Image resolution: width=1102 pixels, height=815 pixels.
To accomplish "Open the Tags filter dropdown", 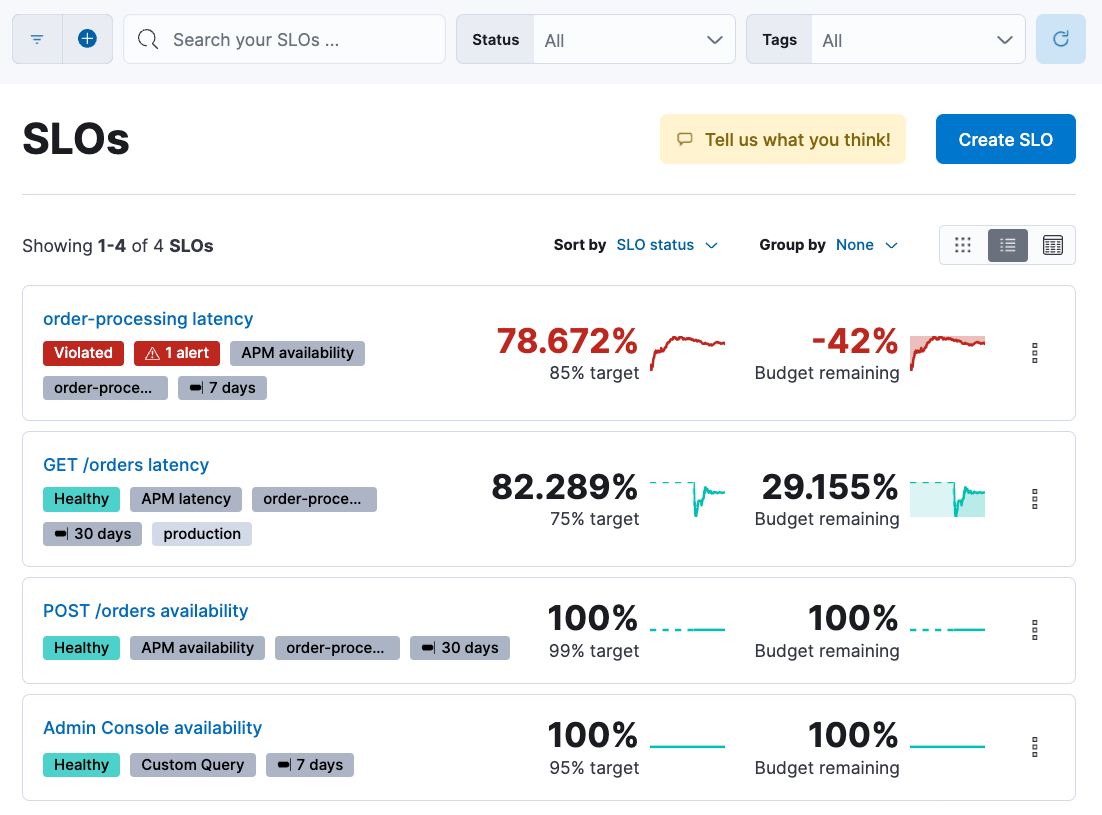I will click(x=917, y=38).
